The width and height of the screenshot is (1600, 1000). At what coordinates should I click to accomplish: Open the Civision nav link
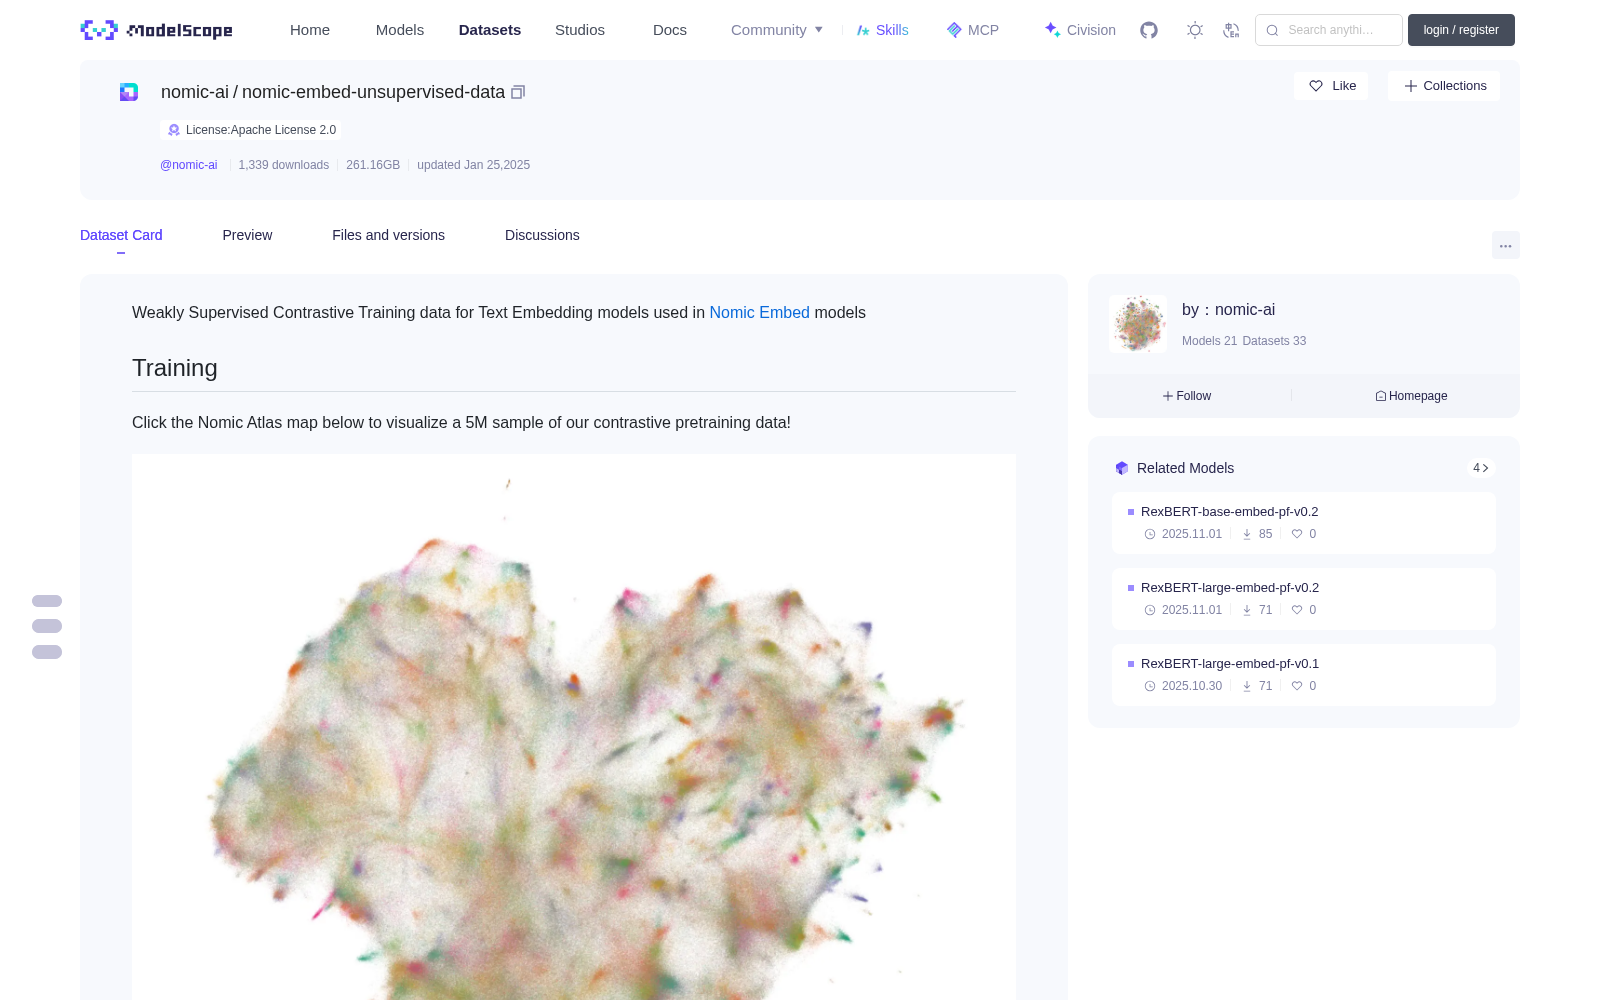[1080, 30]
